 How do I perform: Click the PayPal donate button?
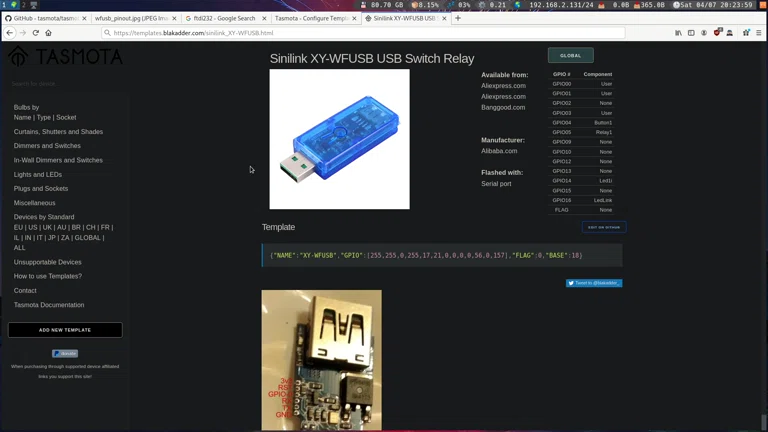[x=65, y=353]
